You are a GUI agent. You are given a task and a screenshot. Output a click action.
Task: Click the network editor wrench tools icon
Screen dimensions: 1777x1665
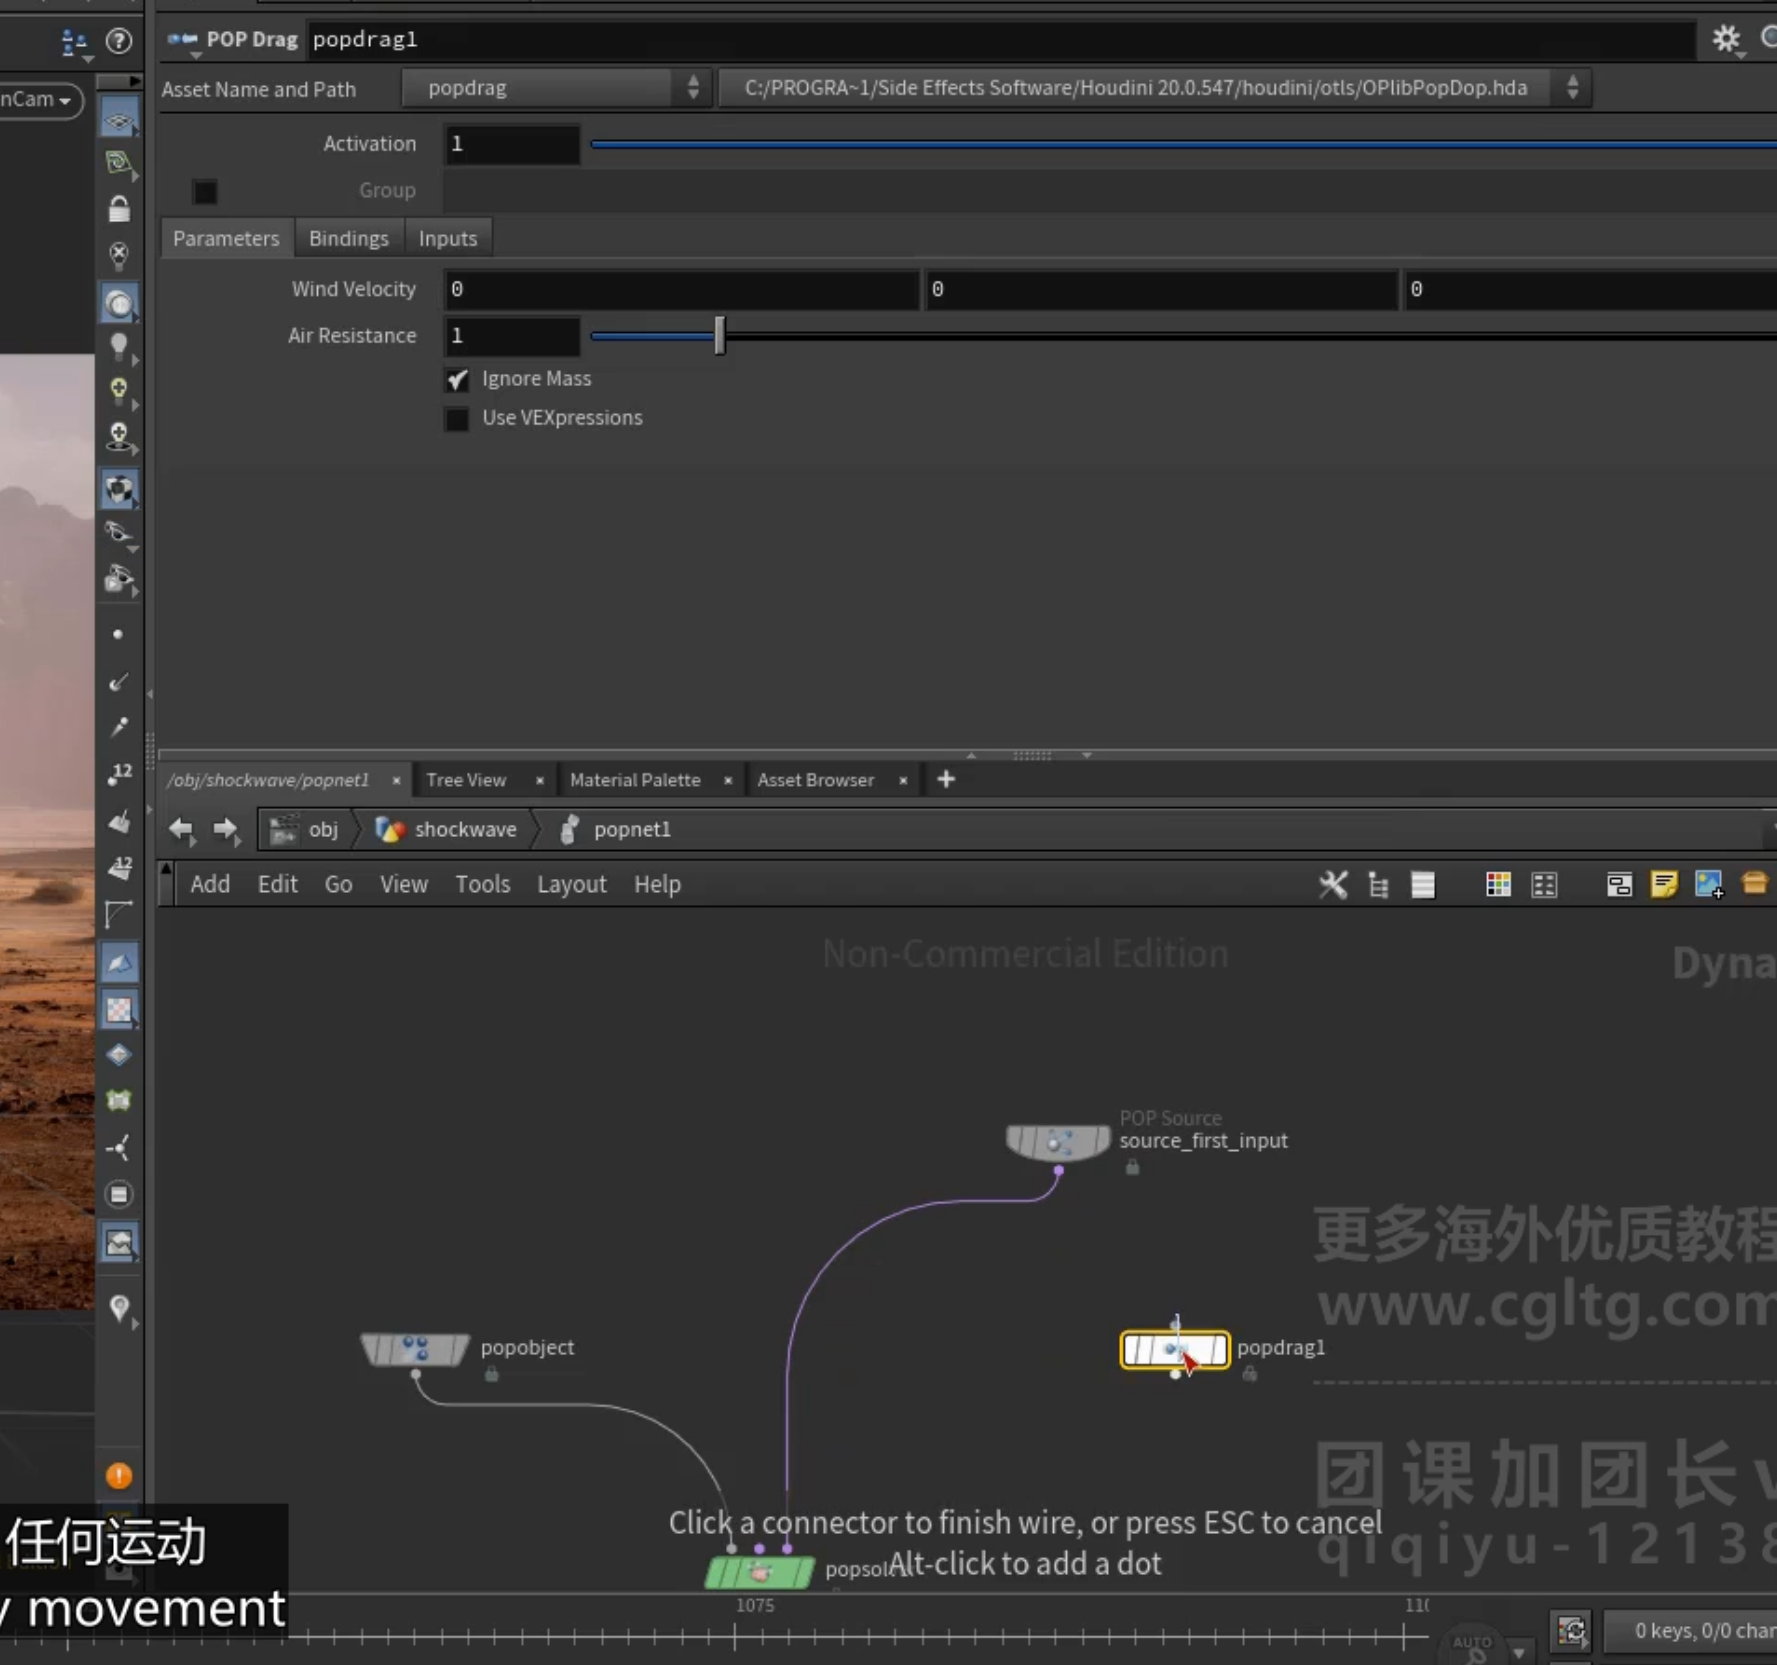1332,885
